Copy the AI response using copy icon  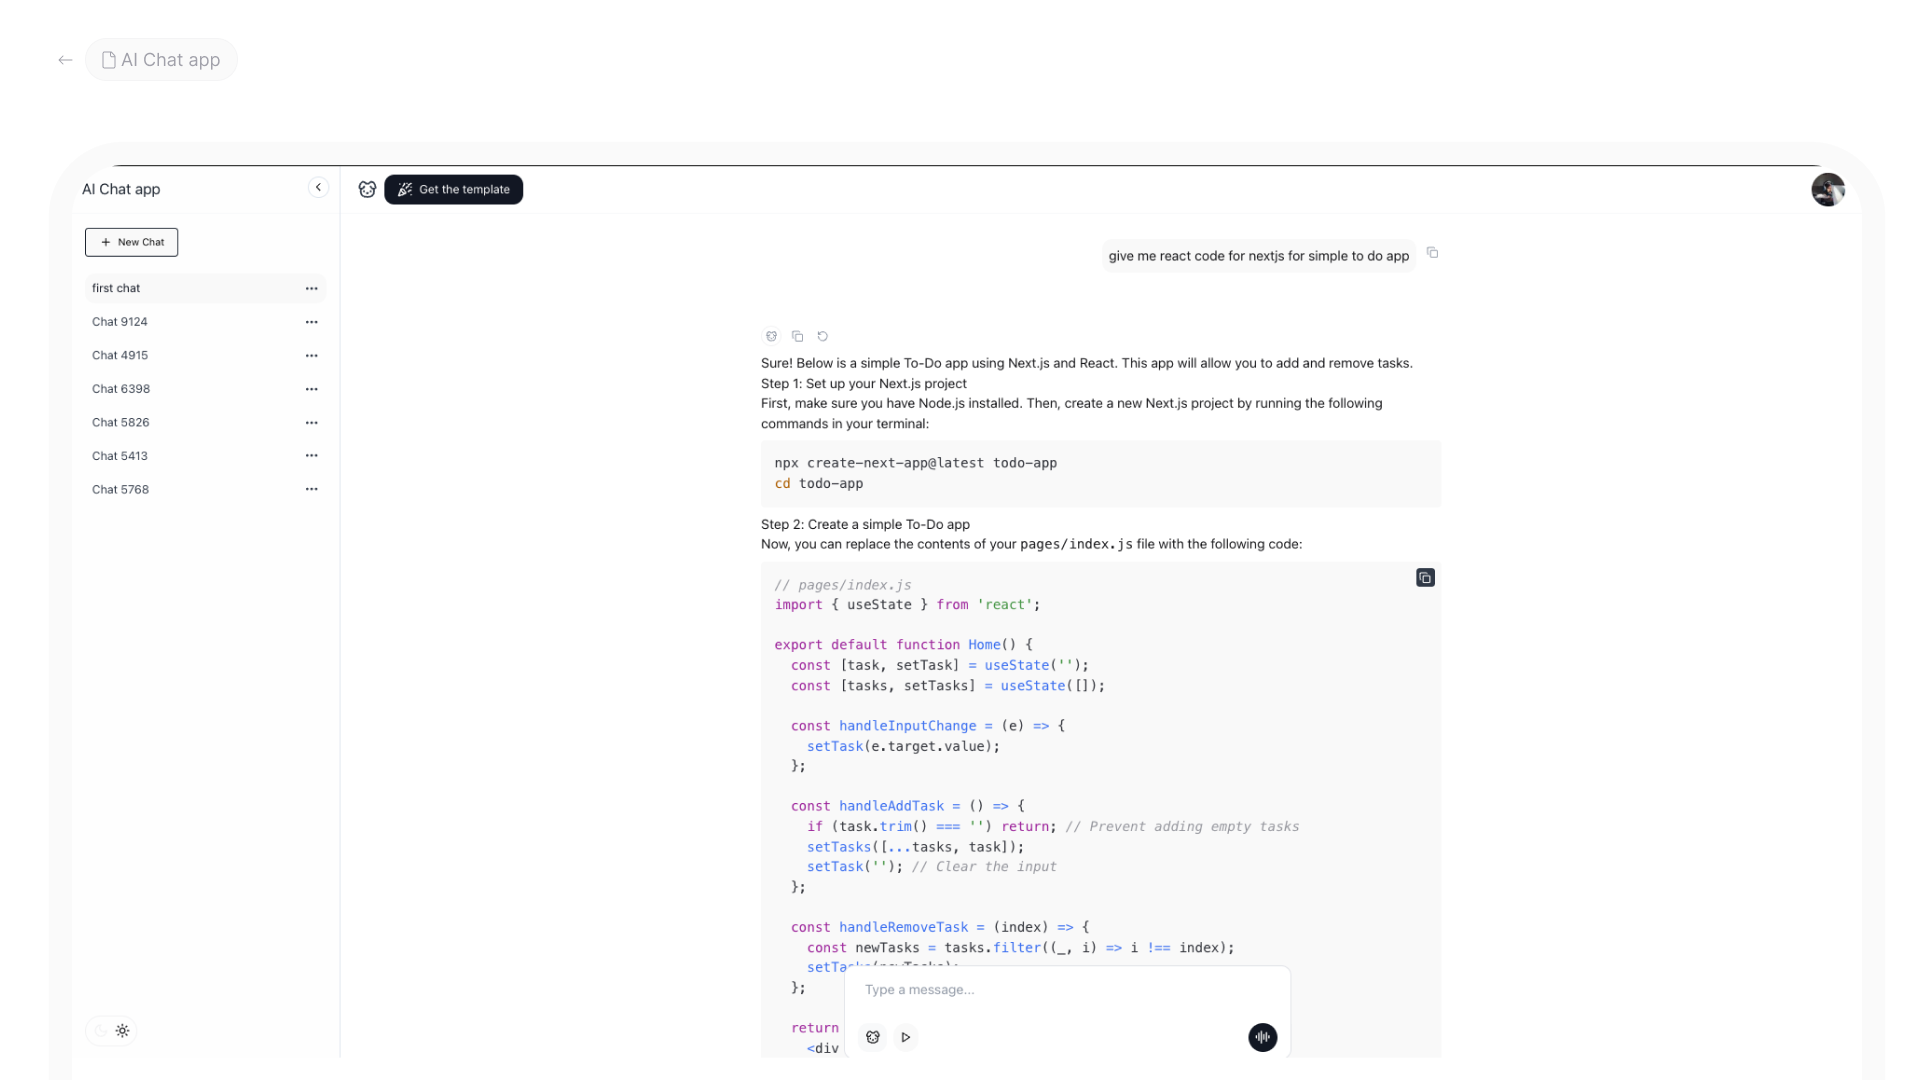pos(797,336)
